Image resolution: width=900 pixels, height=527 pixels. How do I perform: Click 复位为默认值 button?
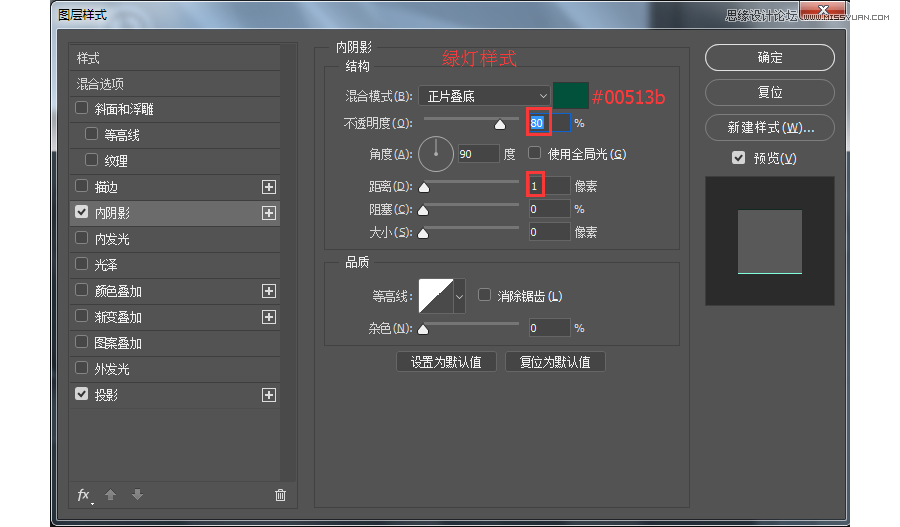click(x=555, y=362)
